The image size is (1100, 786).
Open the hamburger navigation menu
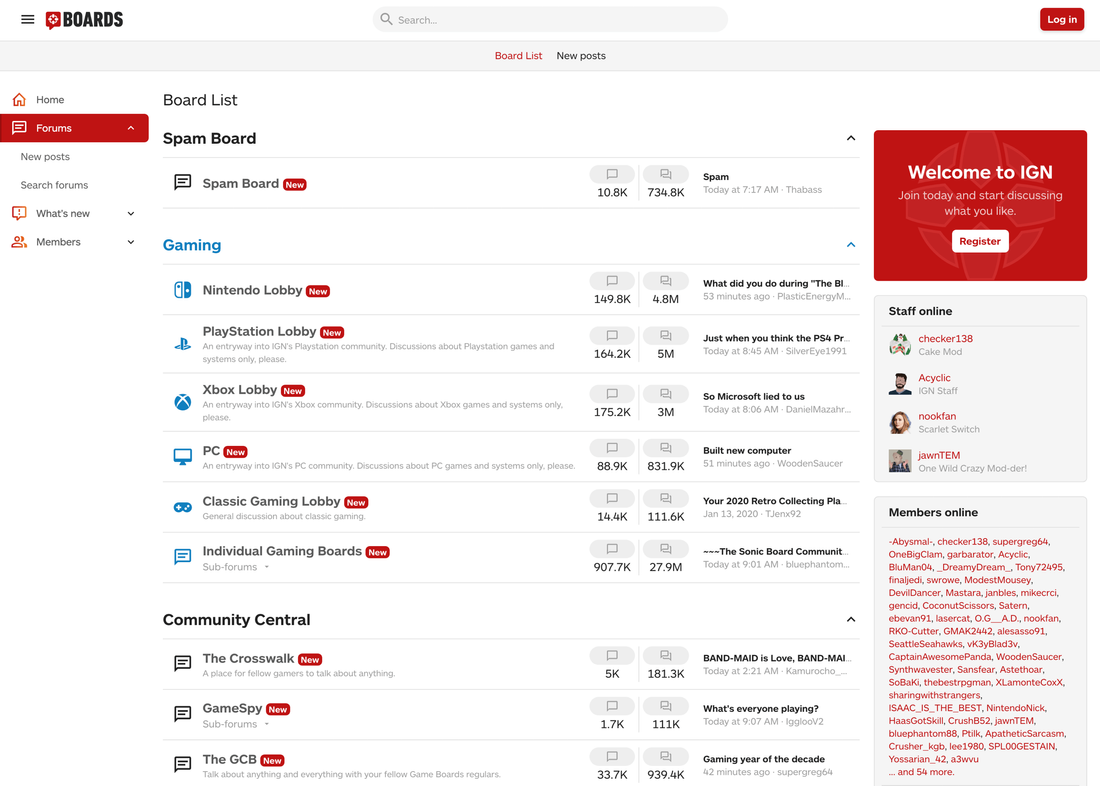(x=27, y=19)
